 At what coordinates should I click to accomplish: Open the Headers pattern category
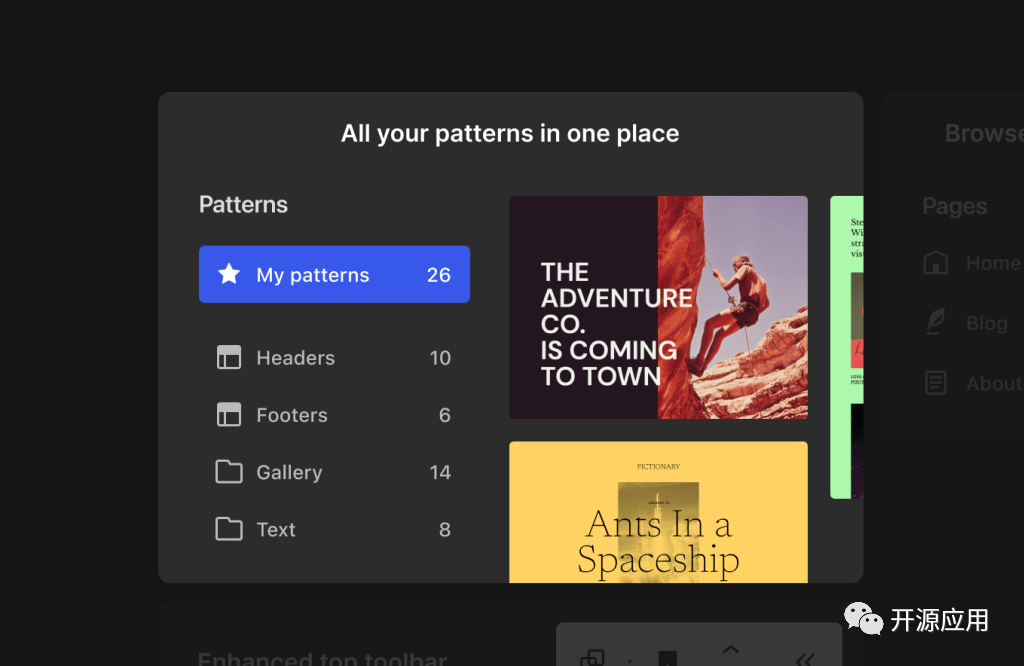296,358
